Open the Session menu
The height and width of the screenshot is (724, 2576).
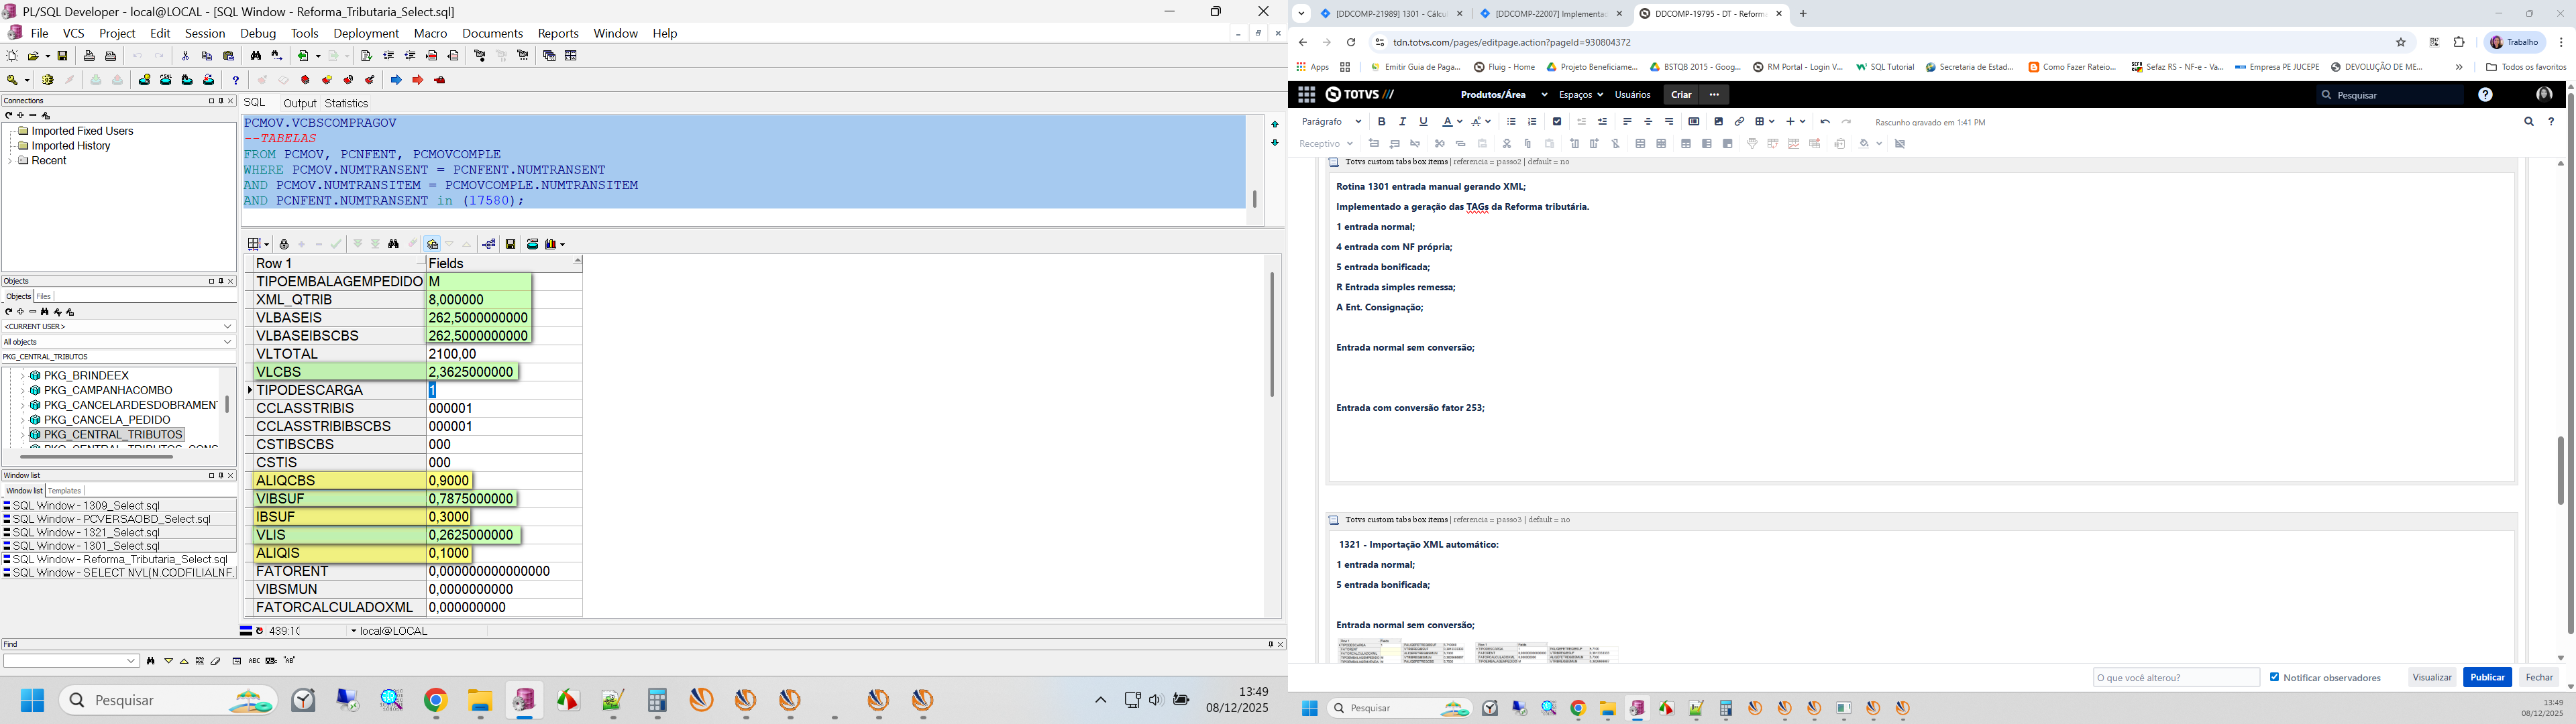205,34
